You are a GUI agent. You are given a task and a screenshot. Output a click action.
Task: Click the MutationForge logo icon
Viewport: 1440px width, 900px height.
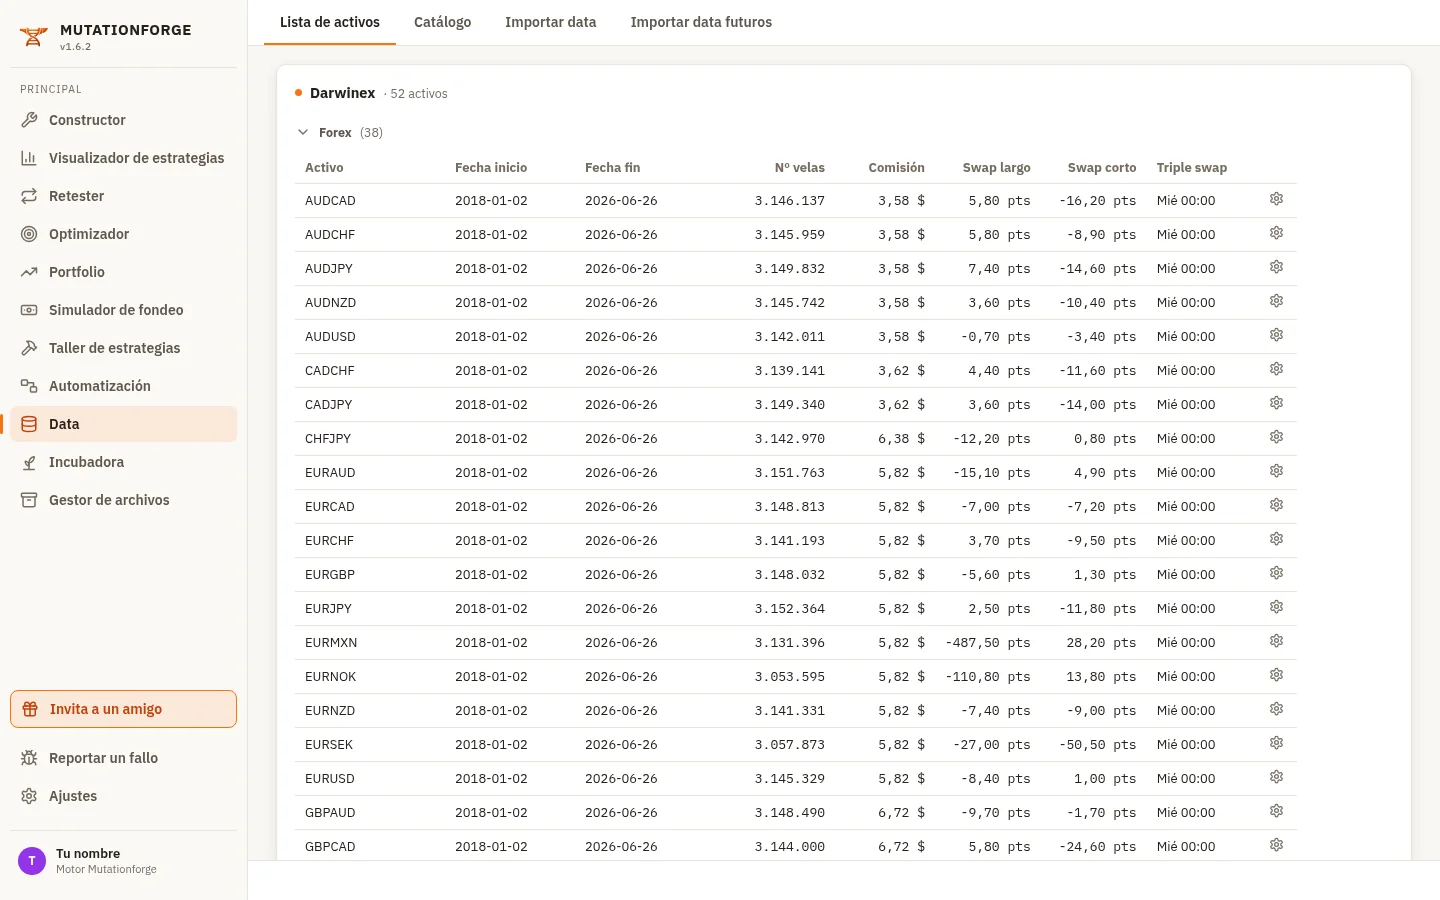(x=34, y=37)
